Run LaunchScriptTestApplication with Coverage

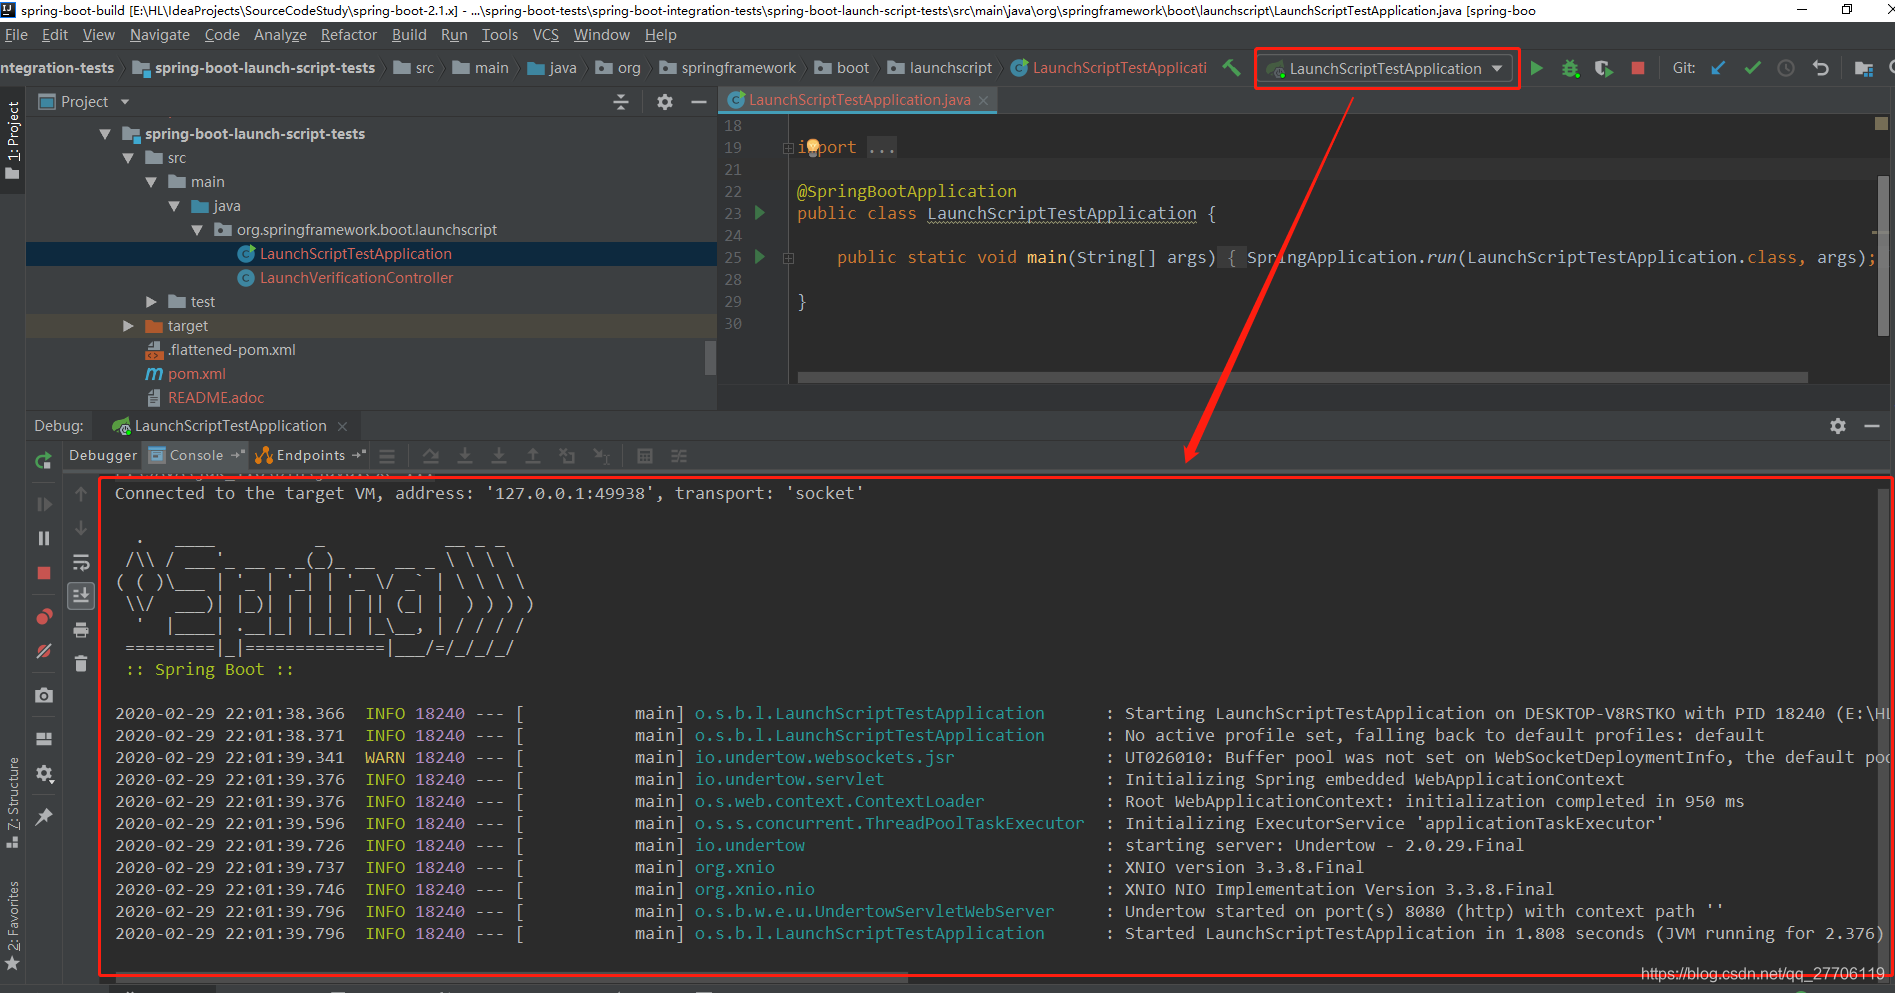[x=1603, y=68]
